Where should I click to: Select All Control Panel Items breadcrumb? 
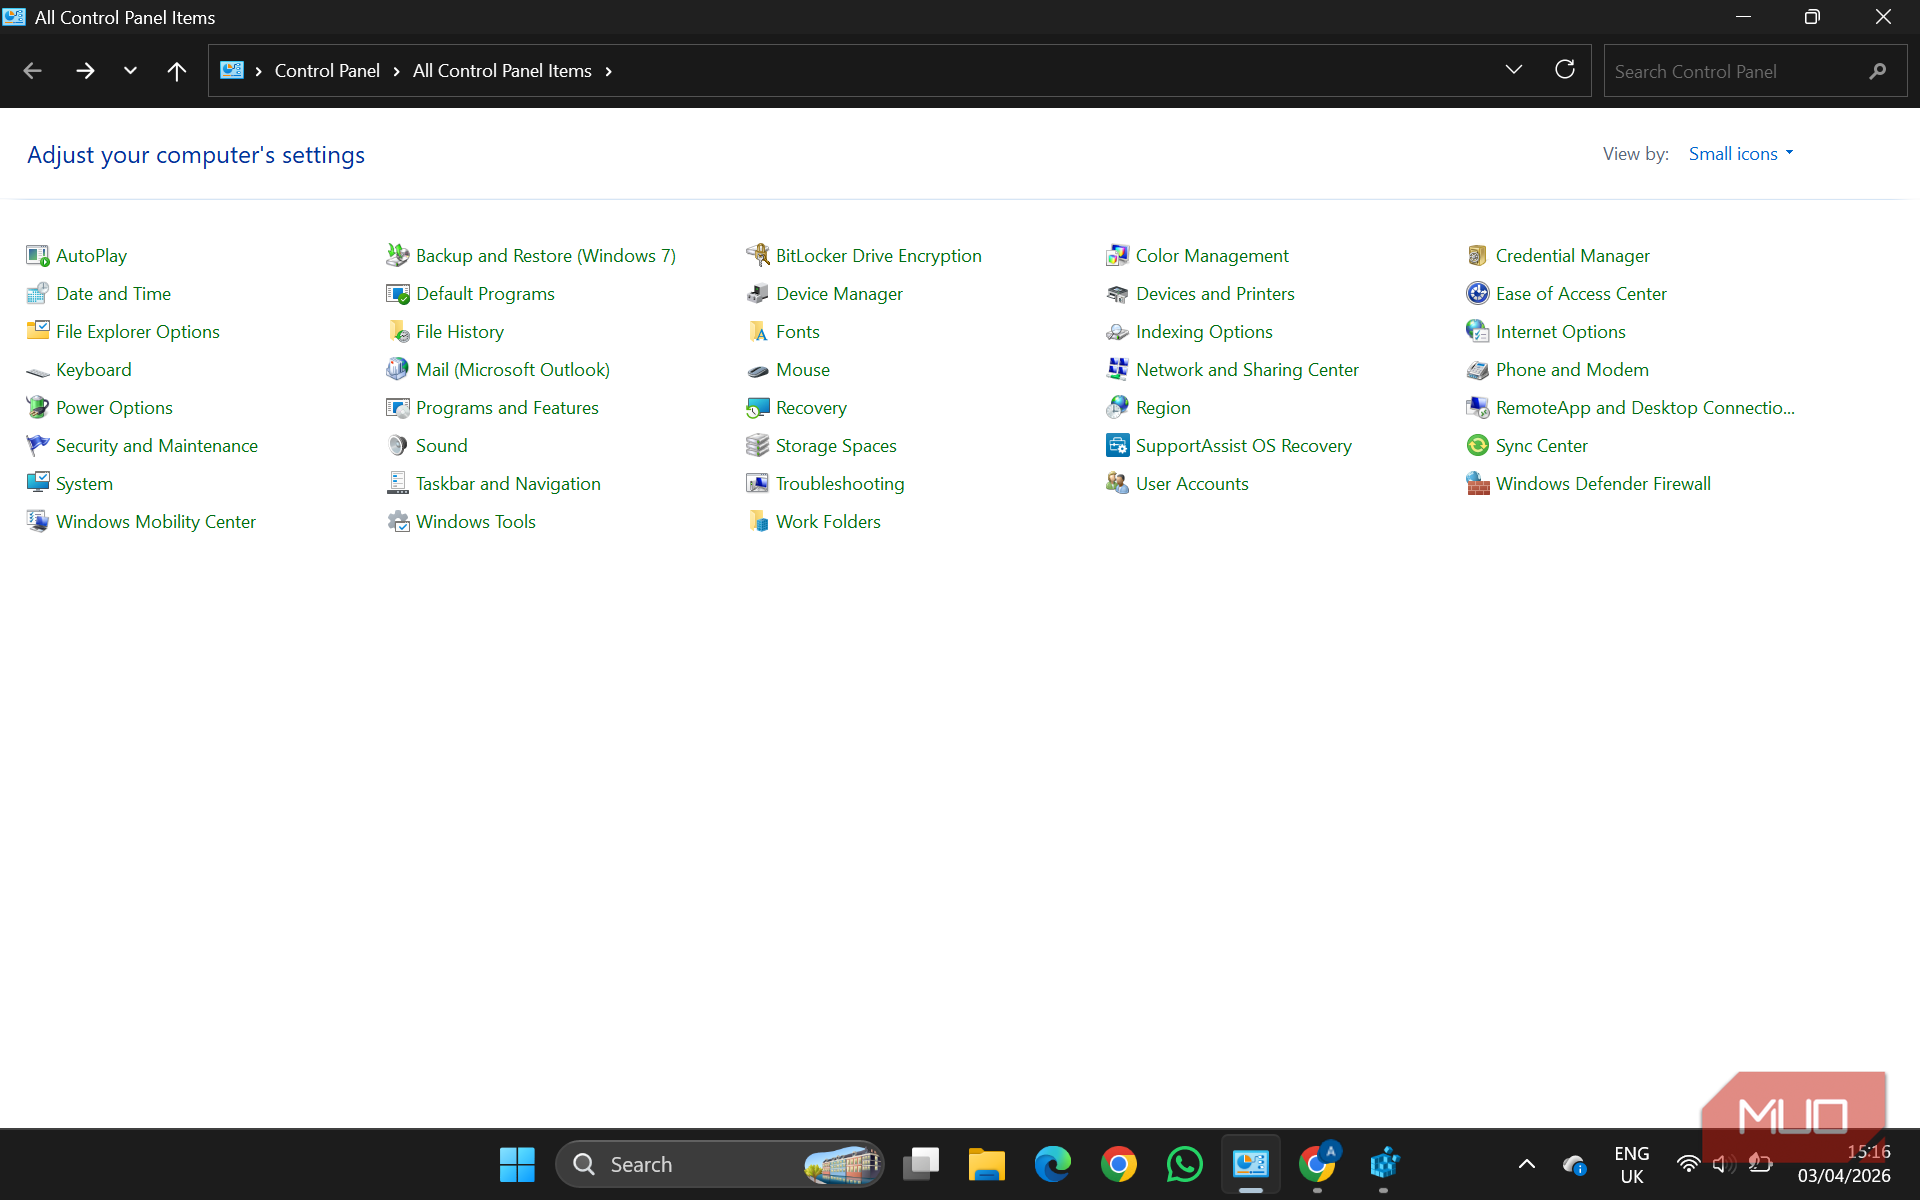(x=502, y=71)
